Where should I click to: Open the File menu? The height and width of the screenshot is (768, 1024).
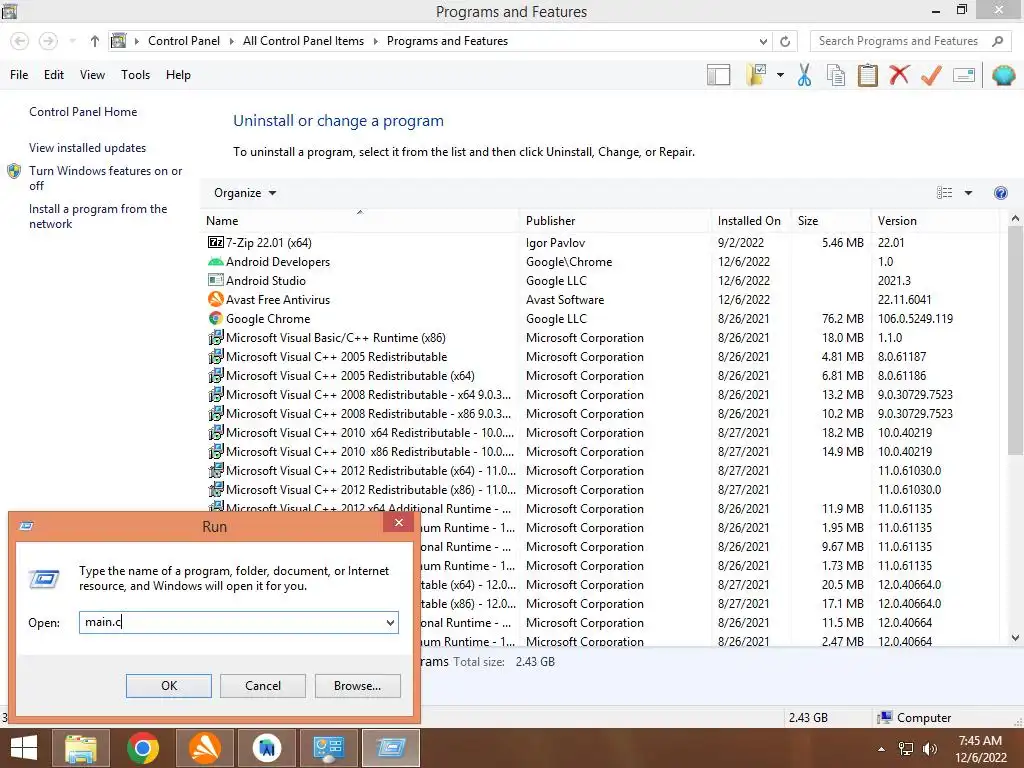click(19, 75)
